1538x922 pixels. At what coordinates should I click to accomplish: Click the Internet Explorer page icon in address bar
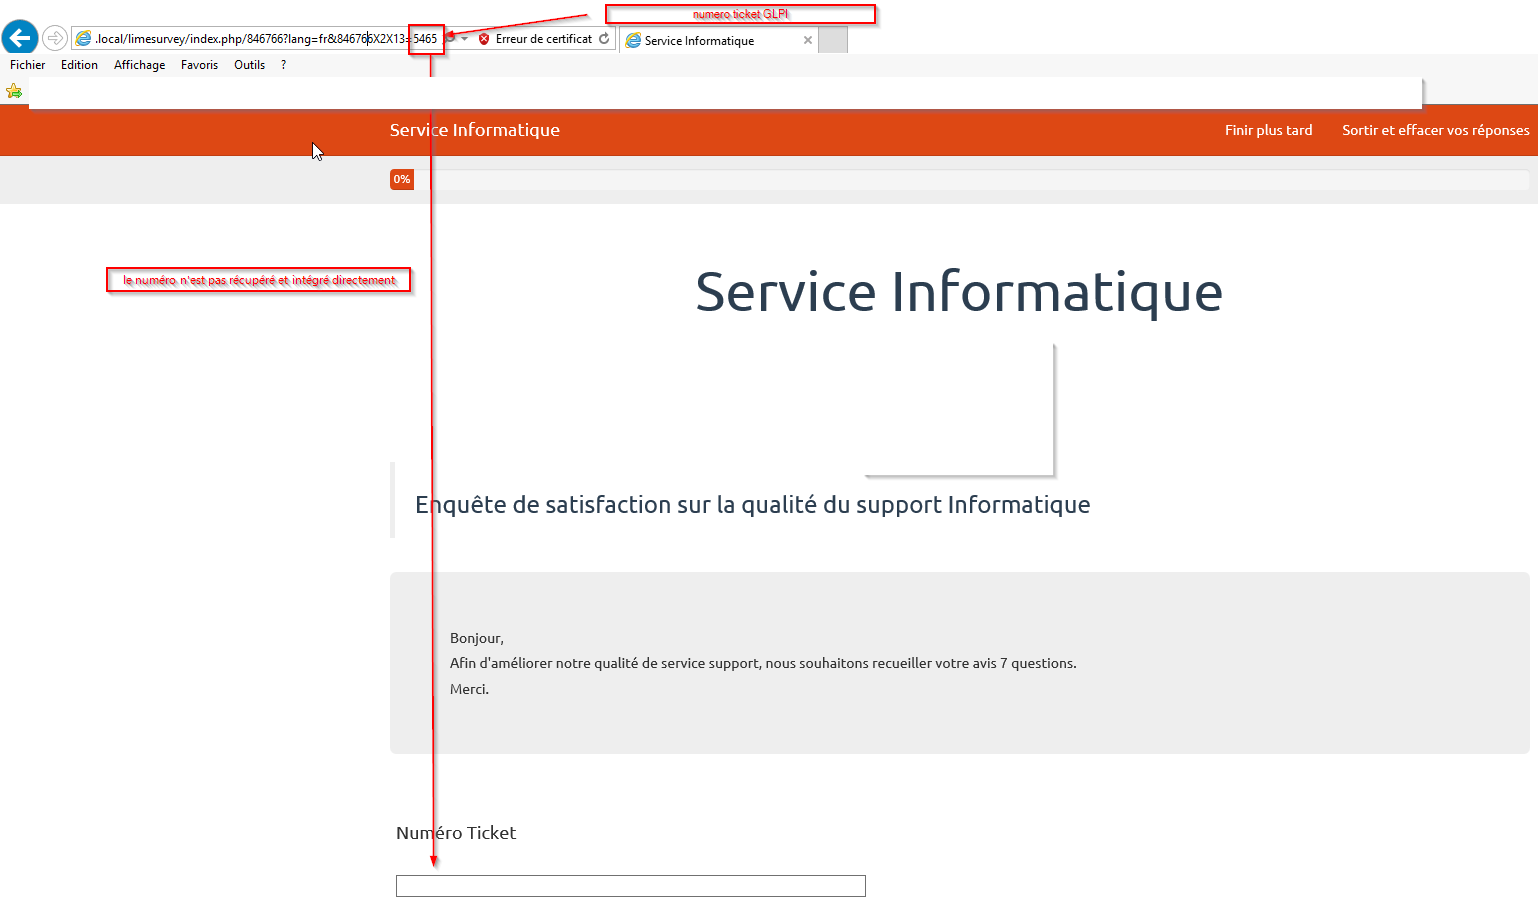click(84, 39)
